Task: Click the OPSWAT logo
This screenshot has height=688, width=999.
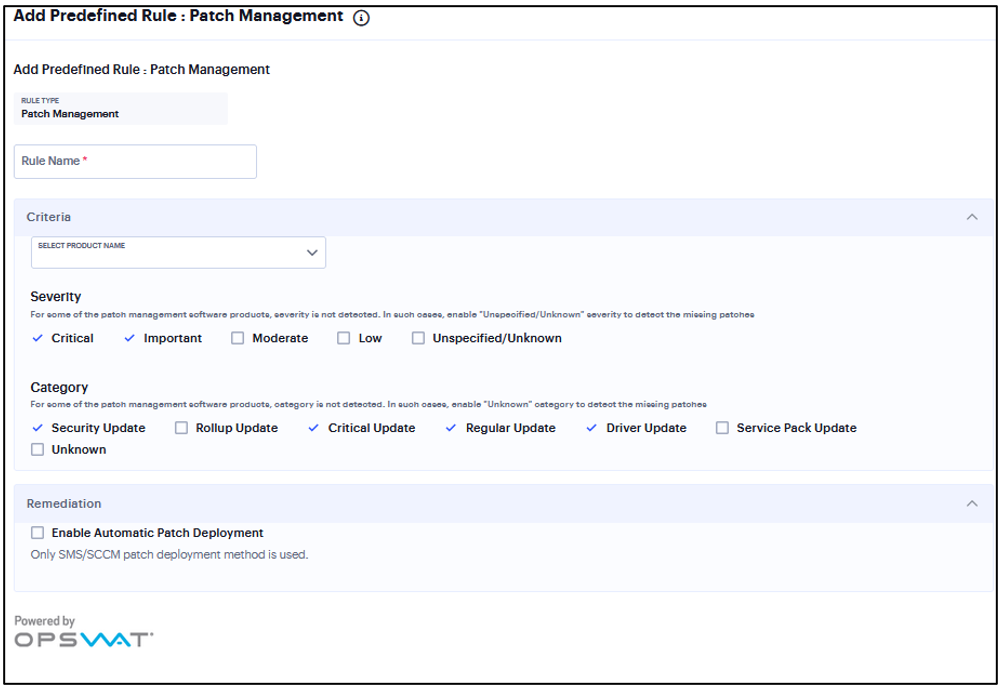Action: pyautogui.click(x=83, y=637)
